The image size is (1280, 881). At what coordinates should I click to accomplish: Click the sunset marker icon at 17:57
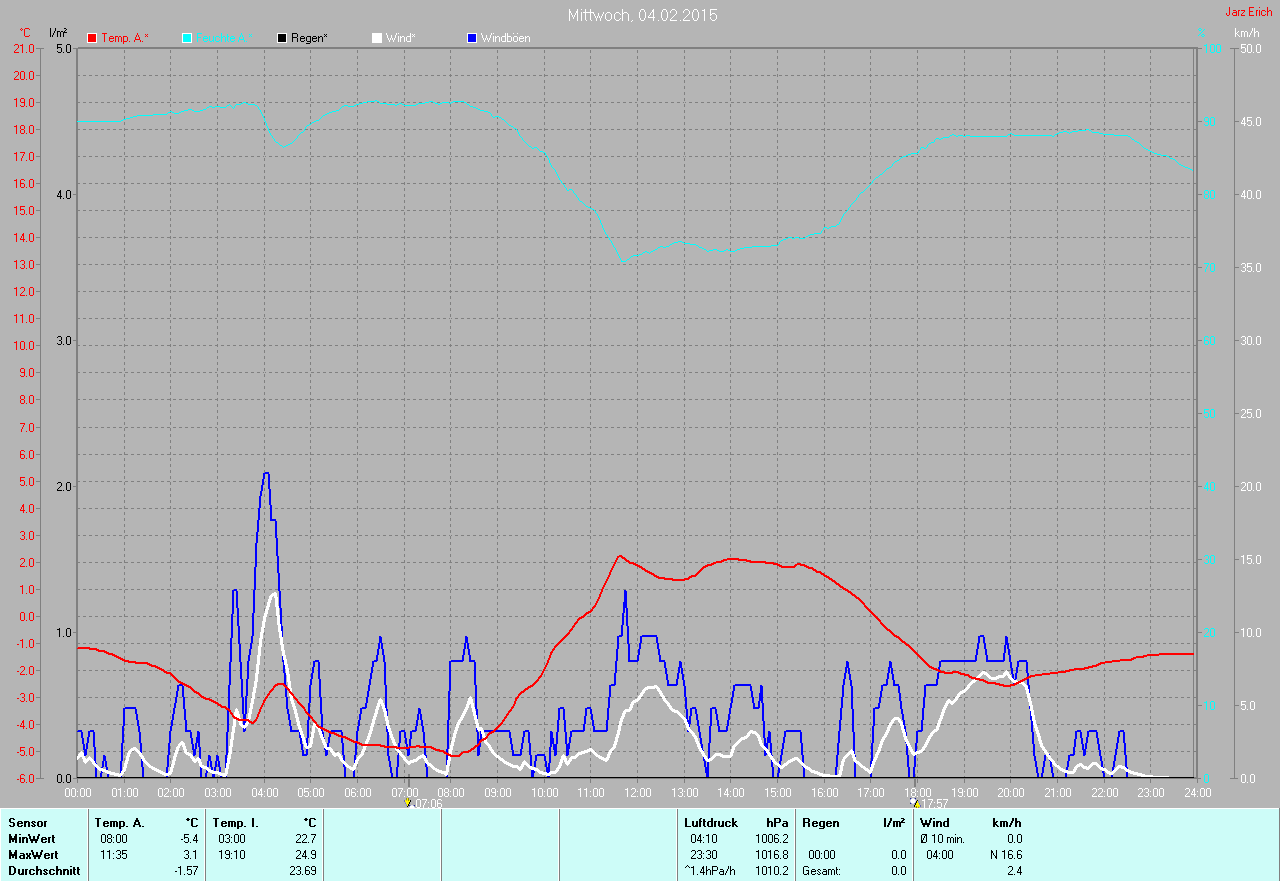915,802
